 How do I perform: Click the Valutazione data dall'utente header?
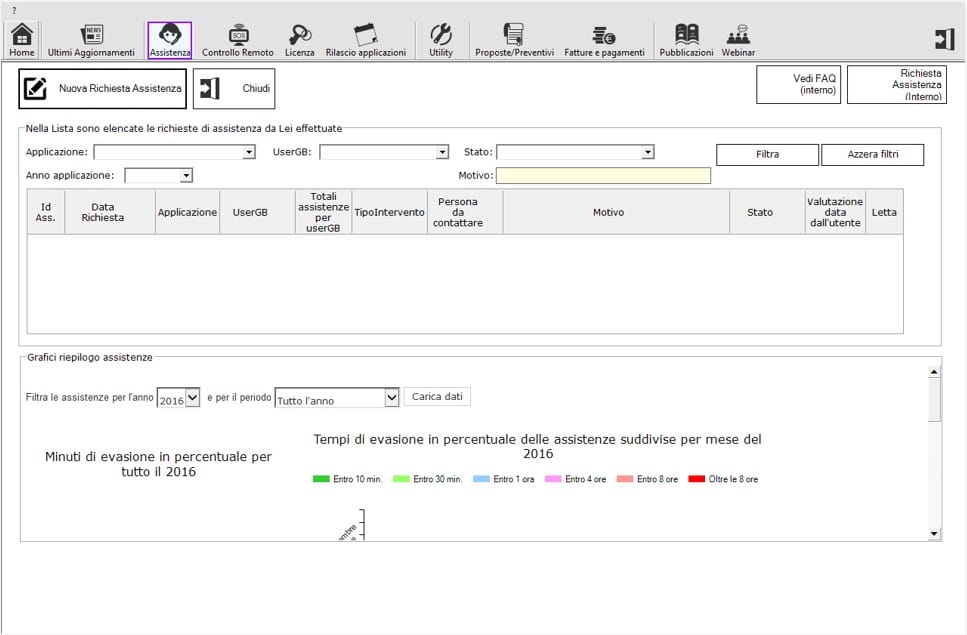click(835, 212)
